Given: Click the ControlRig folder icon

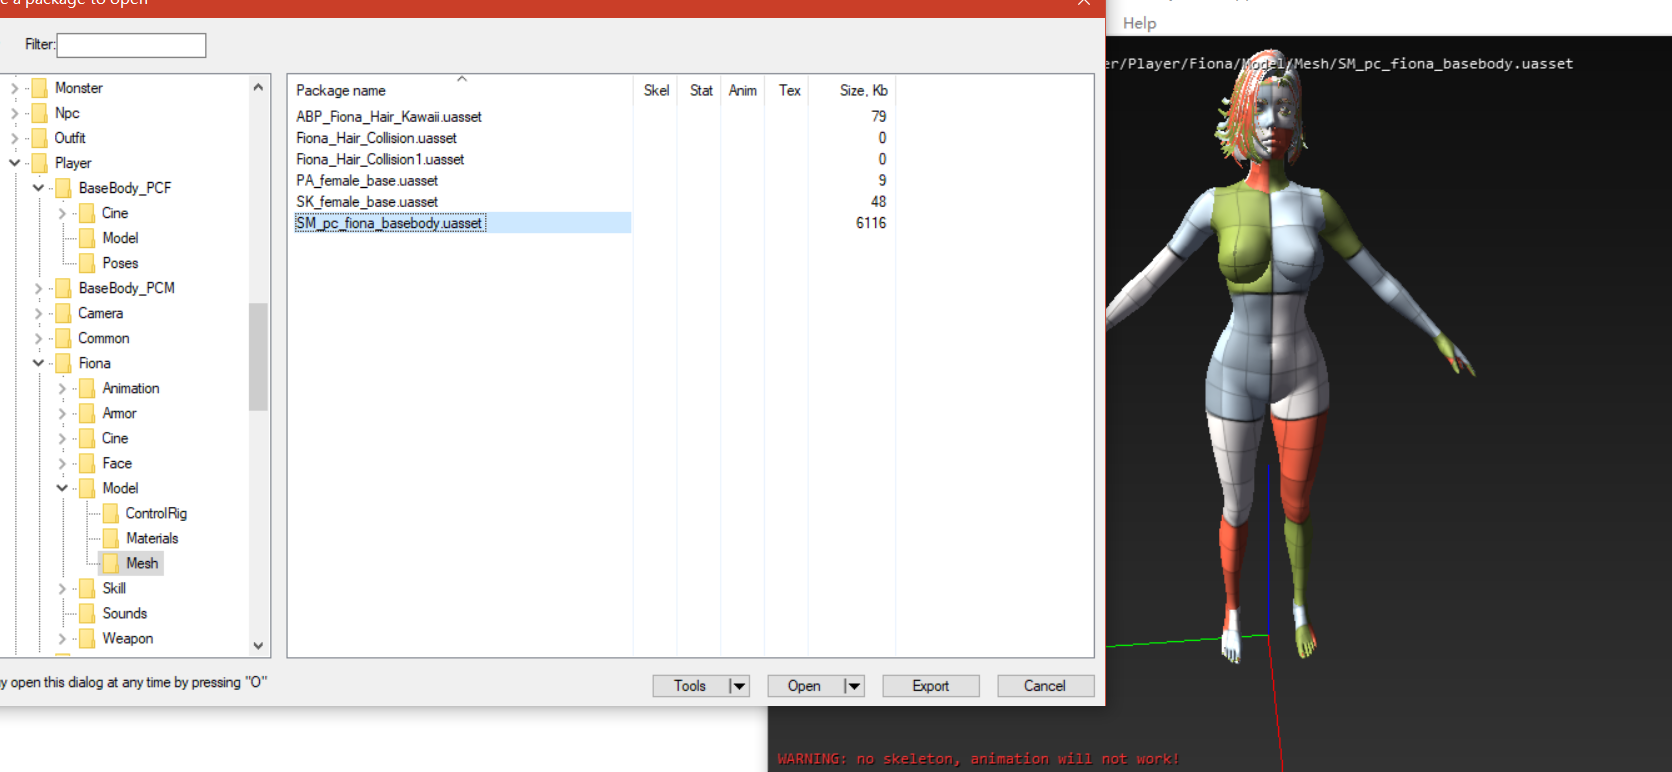Looking at the screenshot, I should (111, 513).
